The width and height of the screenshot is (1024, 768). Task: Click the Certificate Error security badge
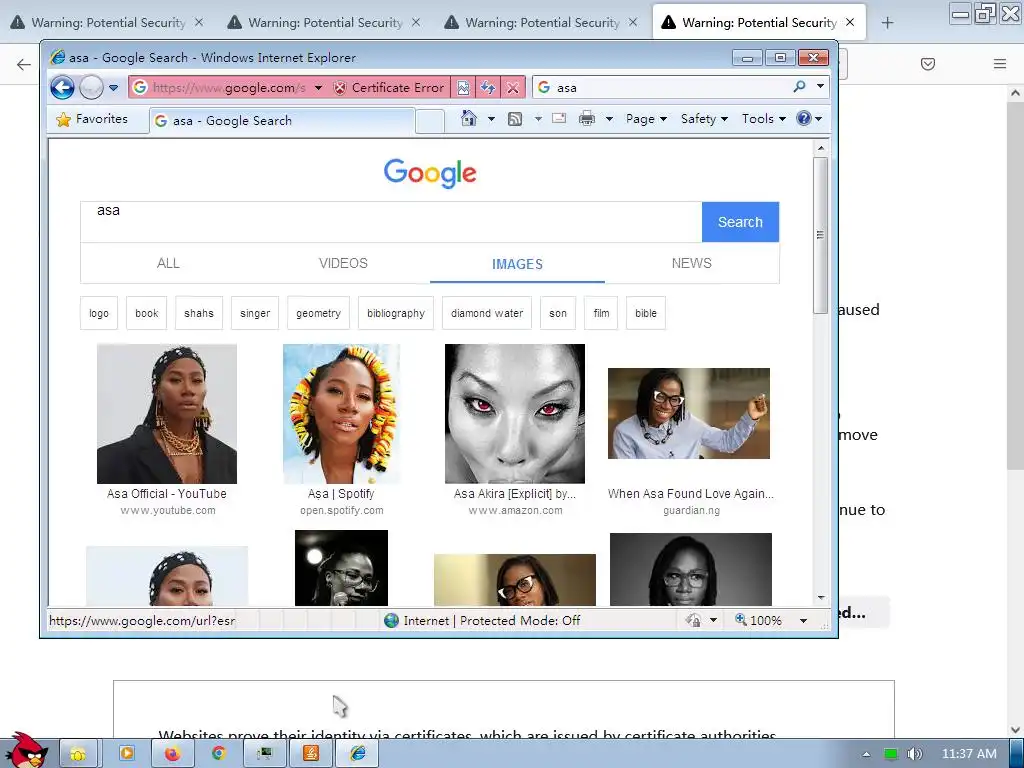click(389, 88)
